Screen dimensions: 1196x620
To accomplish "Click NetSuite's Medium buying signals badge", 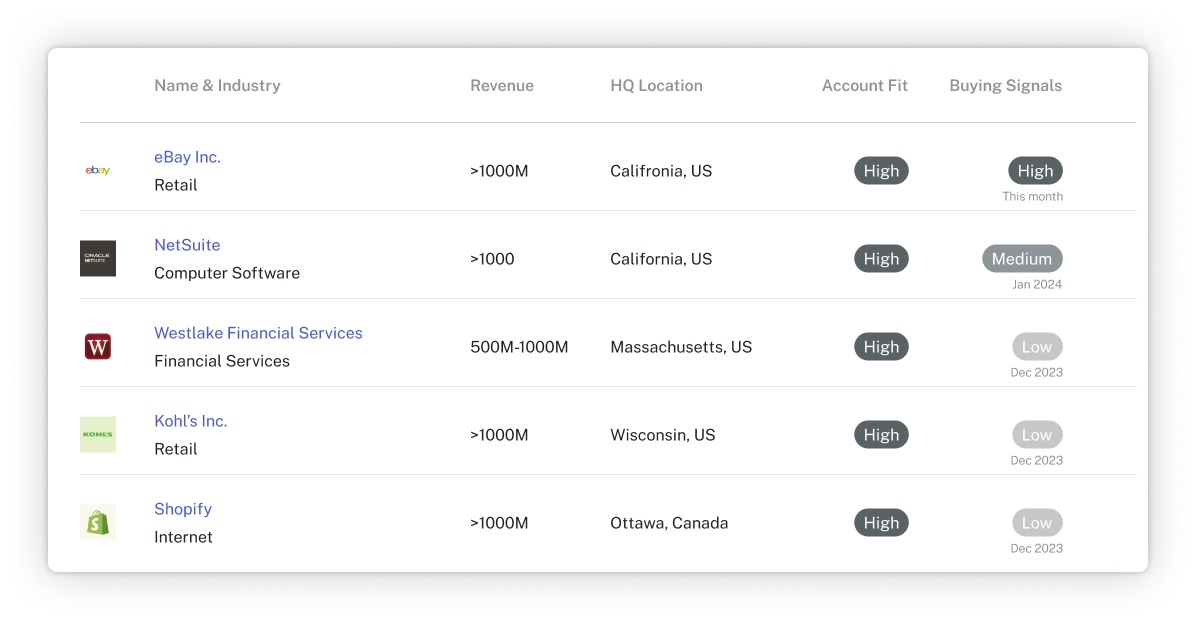I will [1022, 259].
